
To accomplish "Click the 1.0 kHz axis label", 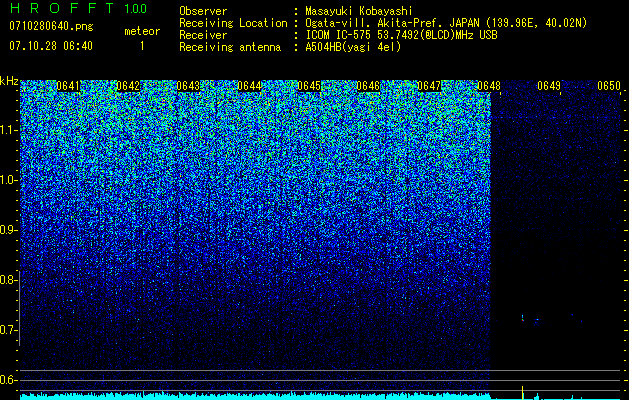I will pyautogui.click(x=9, y=180).
